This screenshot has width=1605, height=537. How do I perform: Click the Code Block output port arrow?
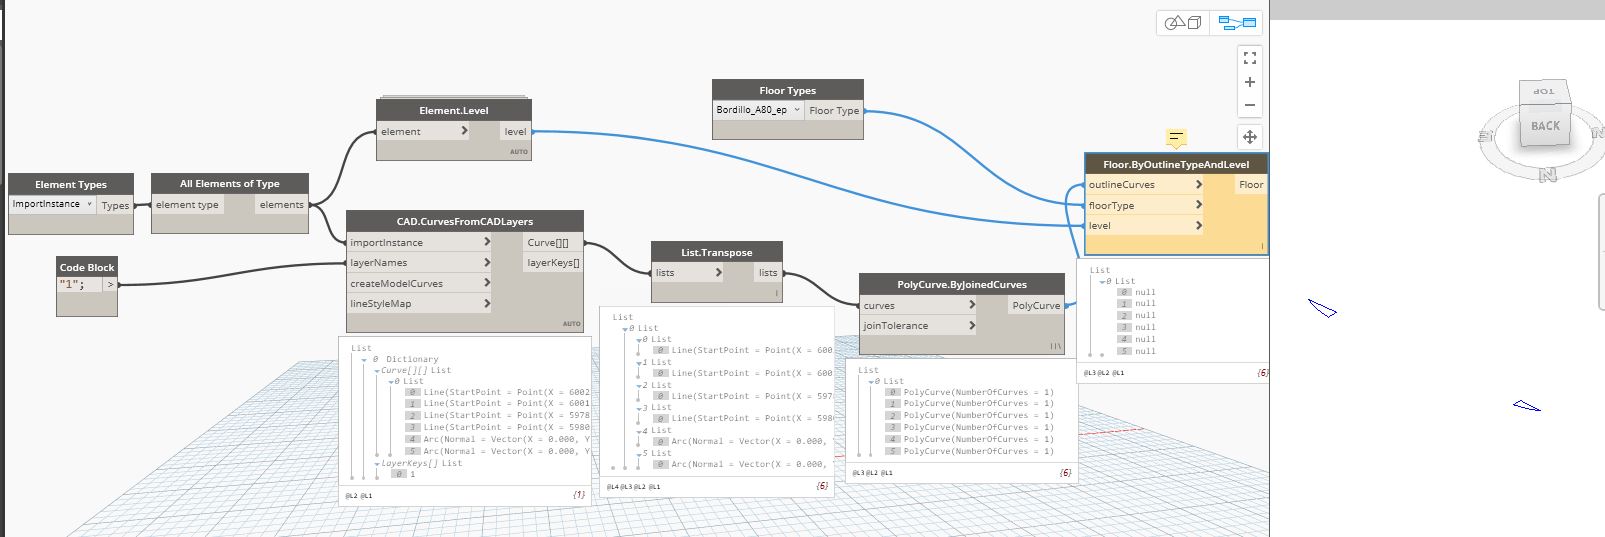click(x=111, y=285)
